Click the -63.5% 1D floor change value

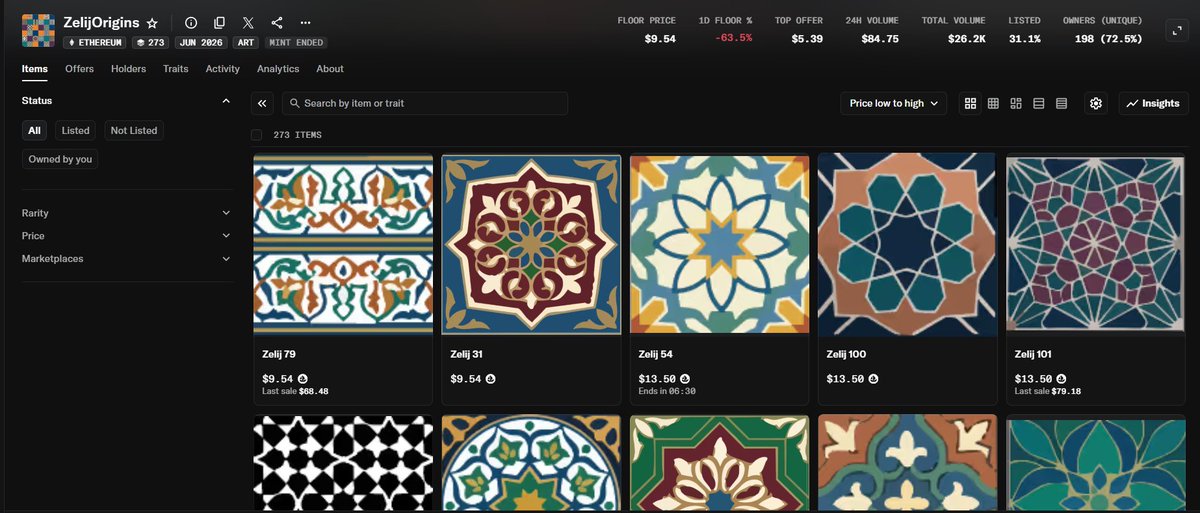click(x=733, y=38)
